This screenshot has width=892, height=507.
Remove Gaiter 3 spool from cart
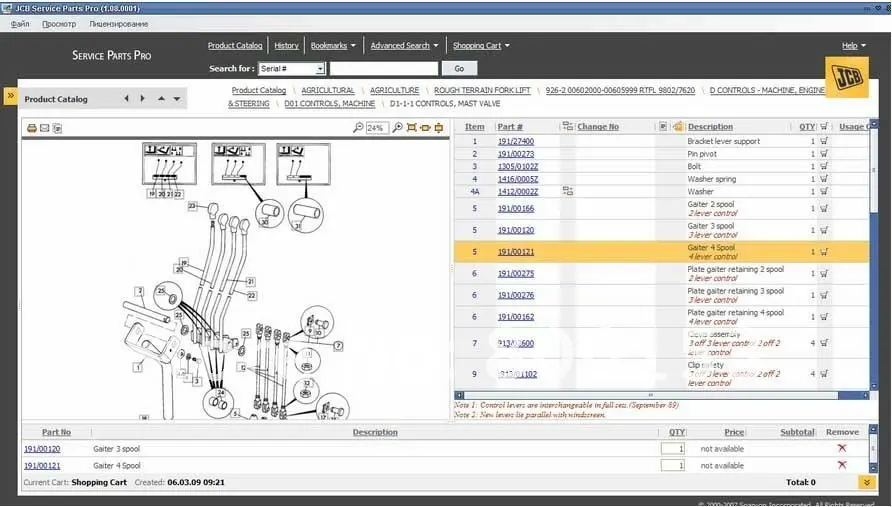(842, 448)
